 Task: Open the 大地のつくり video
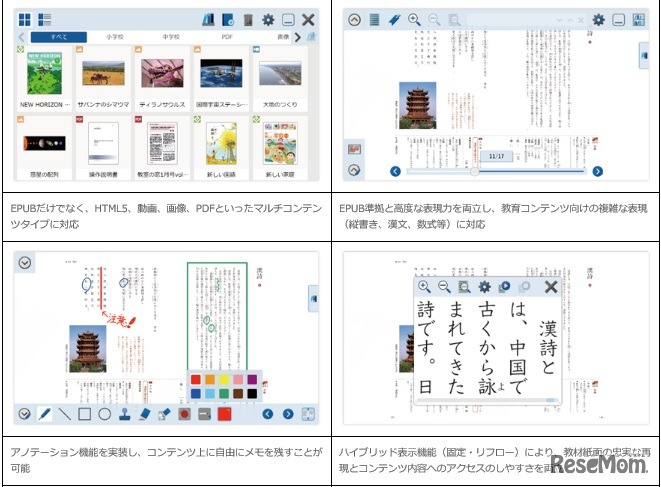280,78
